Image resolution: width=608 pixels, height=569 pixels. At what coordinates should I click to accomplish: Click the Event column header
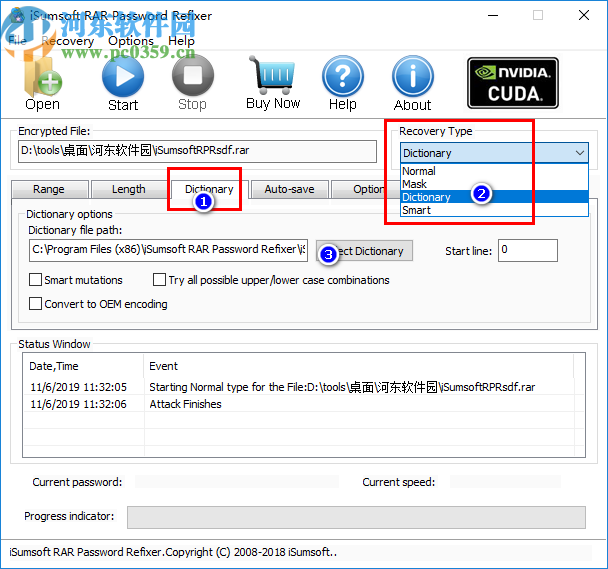359,366
